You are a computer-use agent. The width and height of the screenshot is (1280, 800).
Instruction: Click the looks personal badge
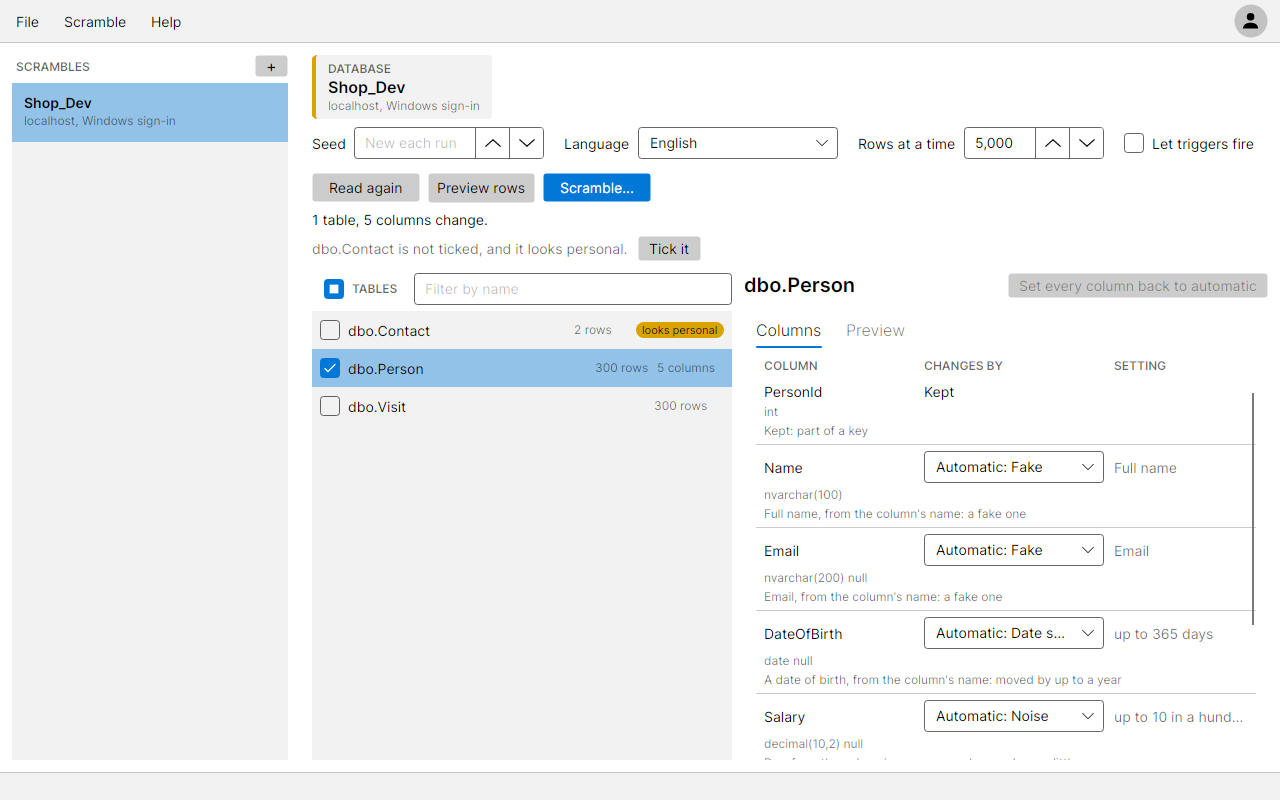pyautogui.click(x=680, y=330)
